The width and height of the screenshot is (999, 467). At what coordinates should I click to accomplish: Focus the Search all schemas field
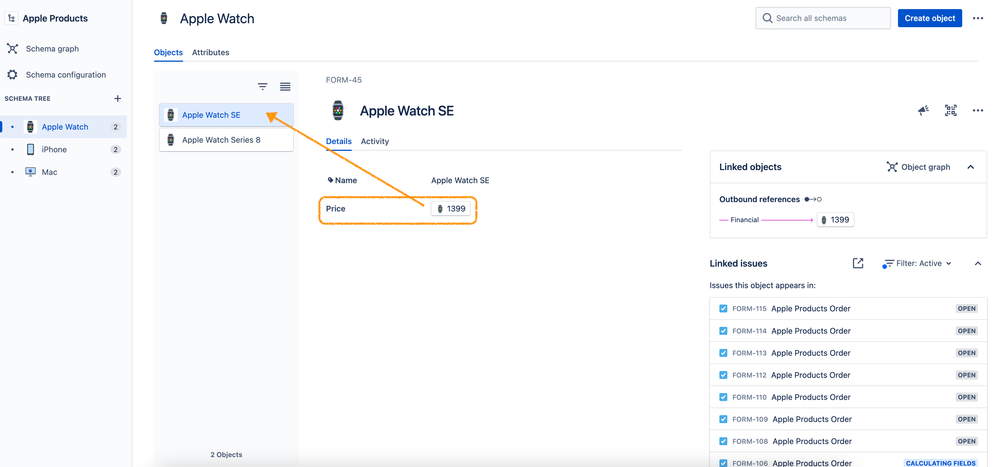click(x=823, y=18)
